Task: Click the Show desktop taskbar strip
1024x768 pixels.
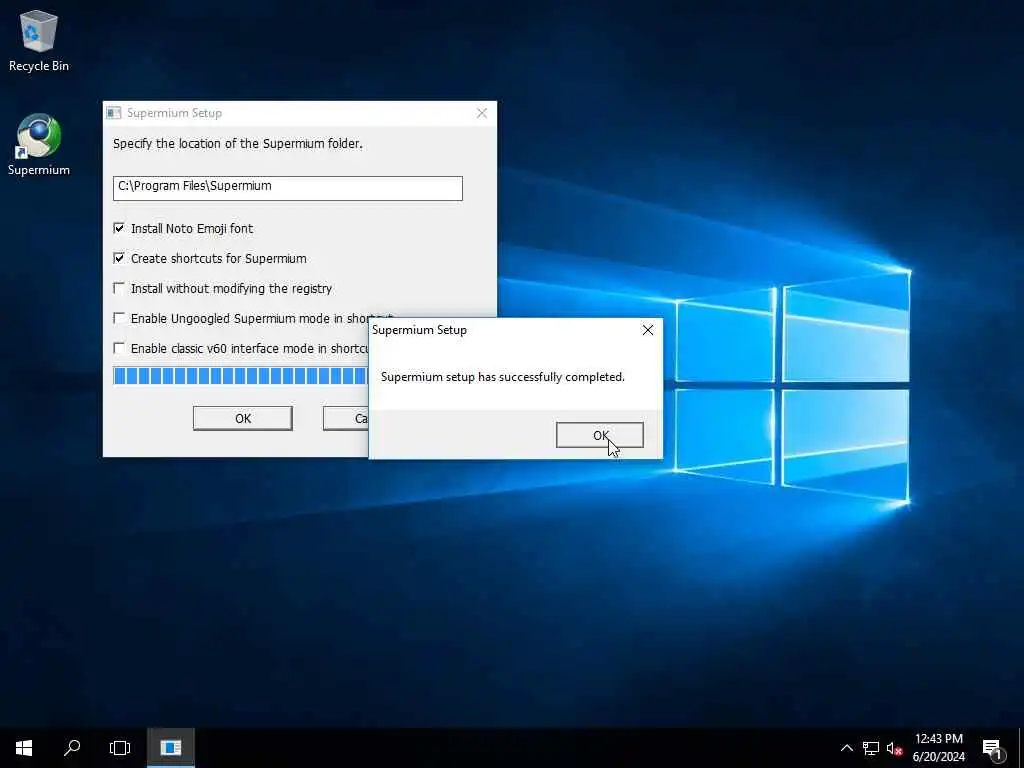Action: 1021,748
